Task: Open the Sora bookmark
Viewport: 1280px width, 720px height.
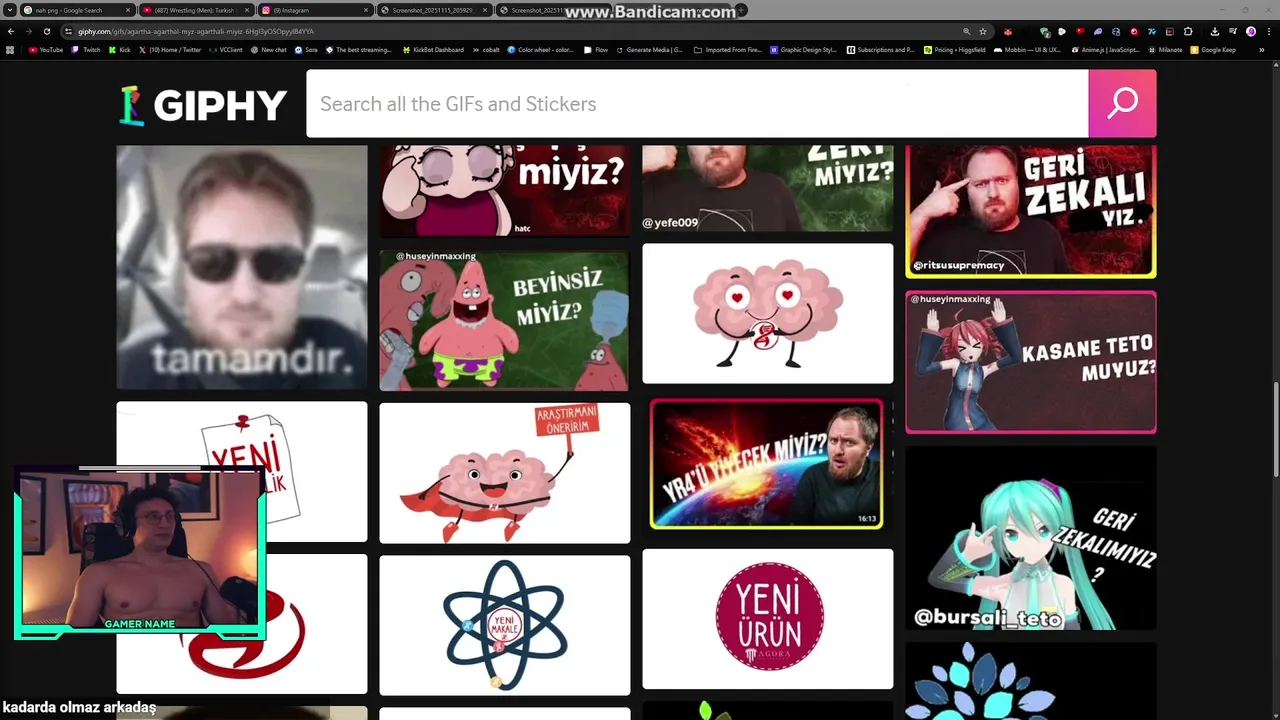Action: 306,49
